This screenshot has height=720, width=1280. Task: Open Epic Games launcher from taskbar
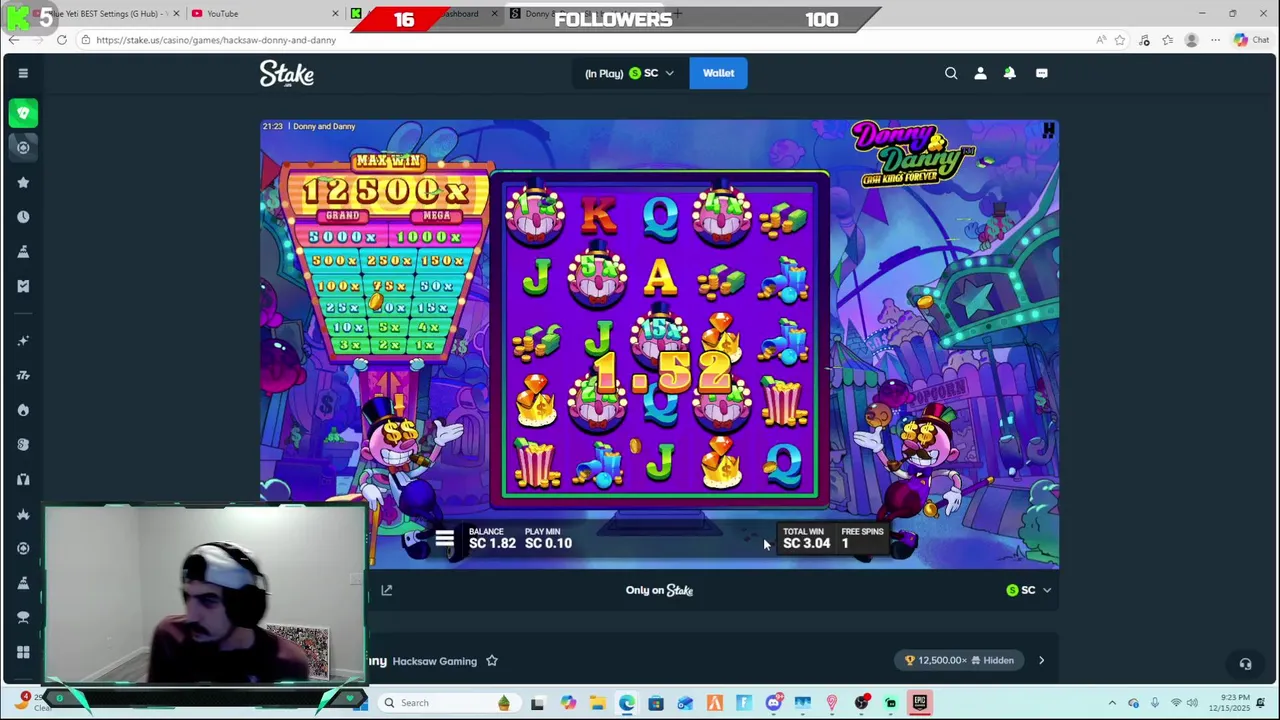(919, 703)
